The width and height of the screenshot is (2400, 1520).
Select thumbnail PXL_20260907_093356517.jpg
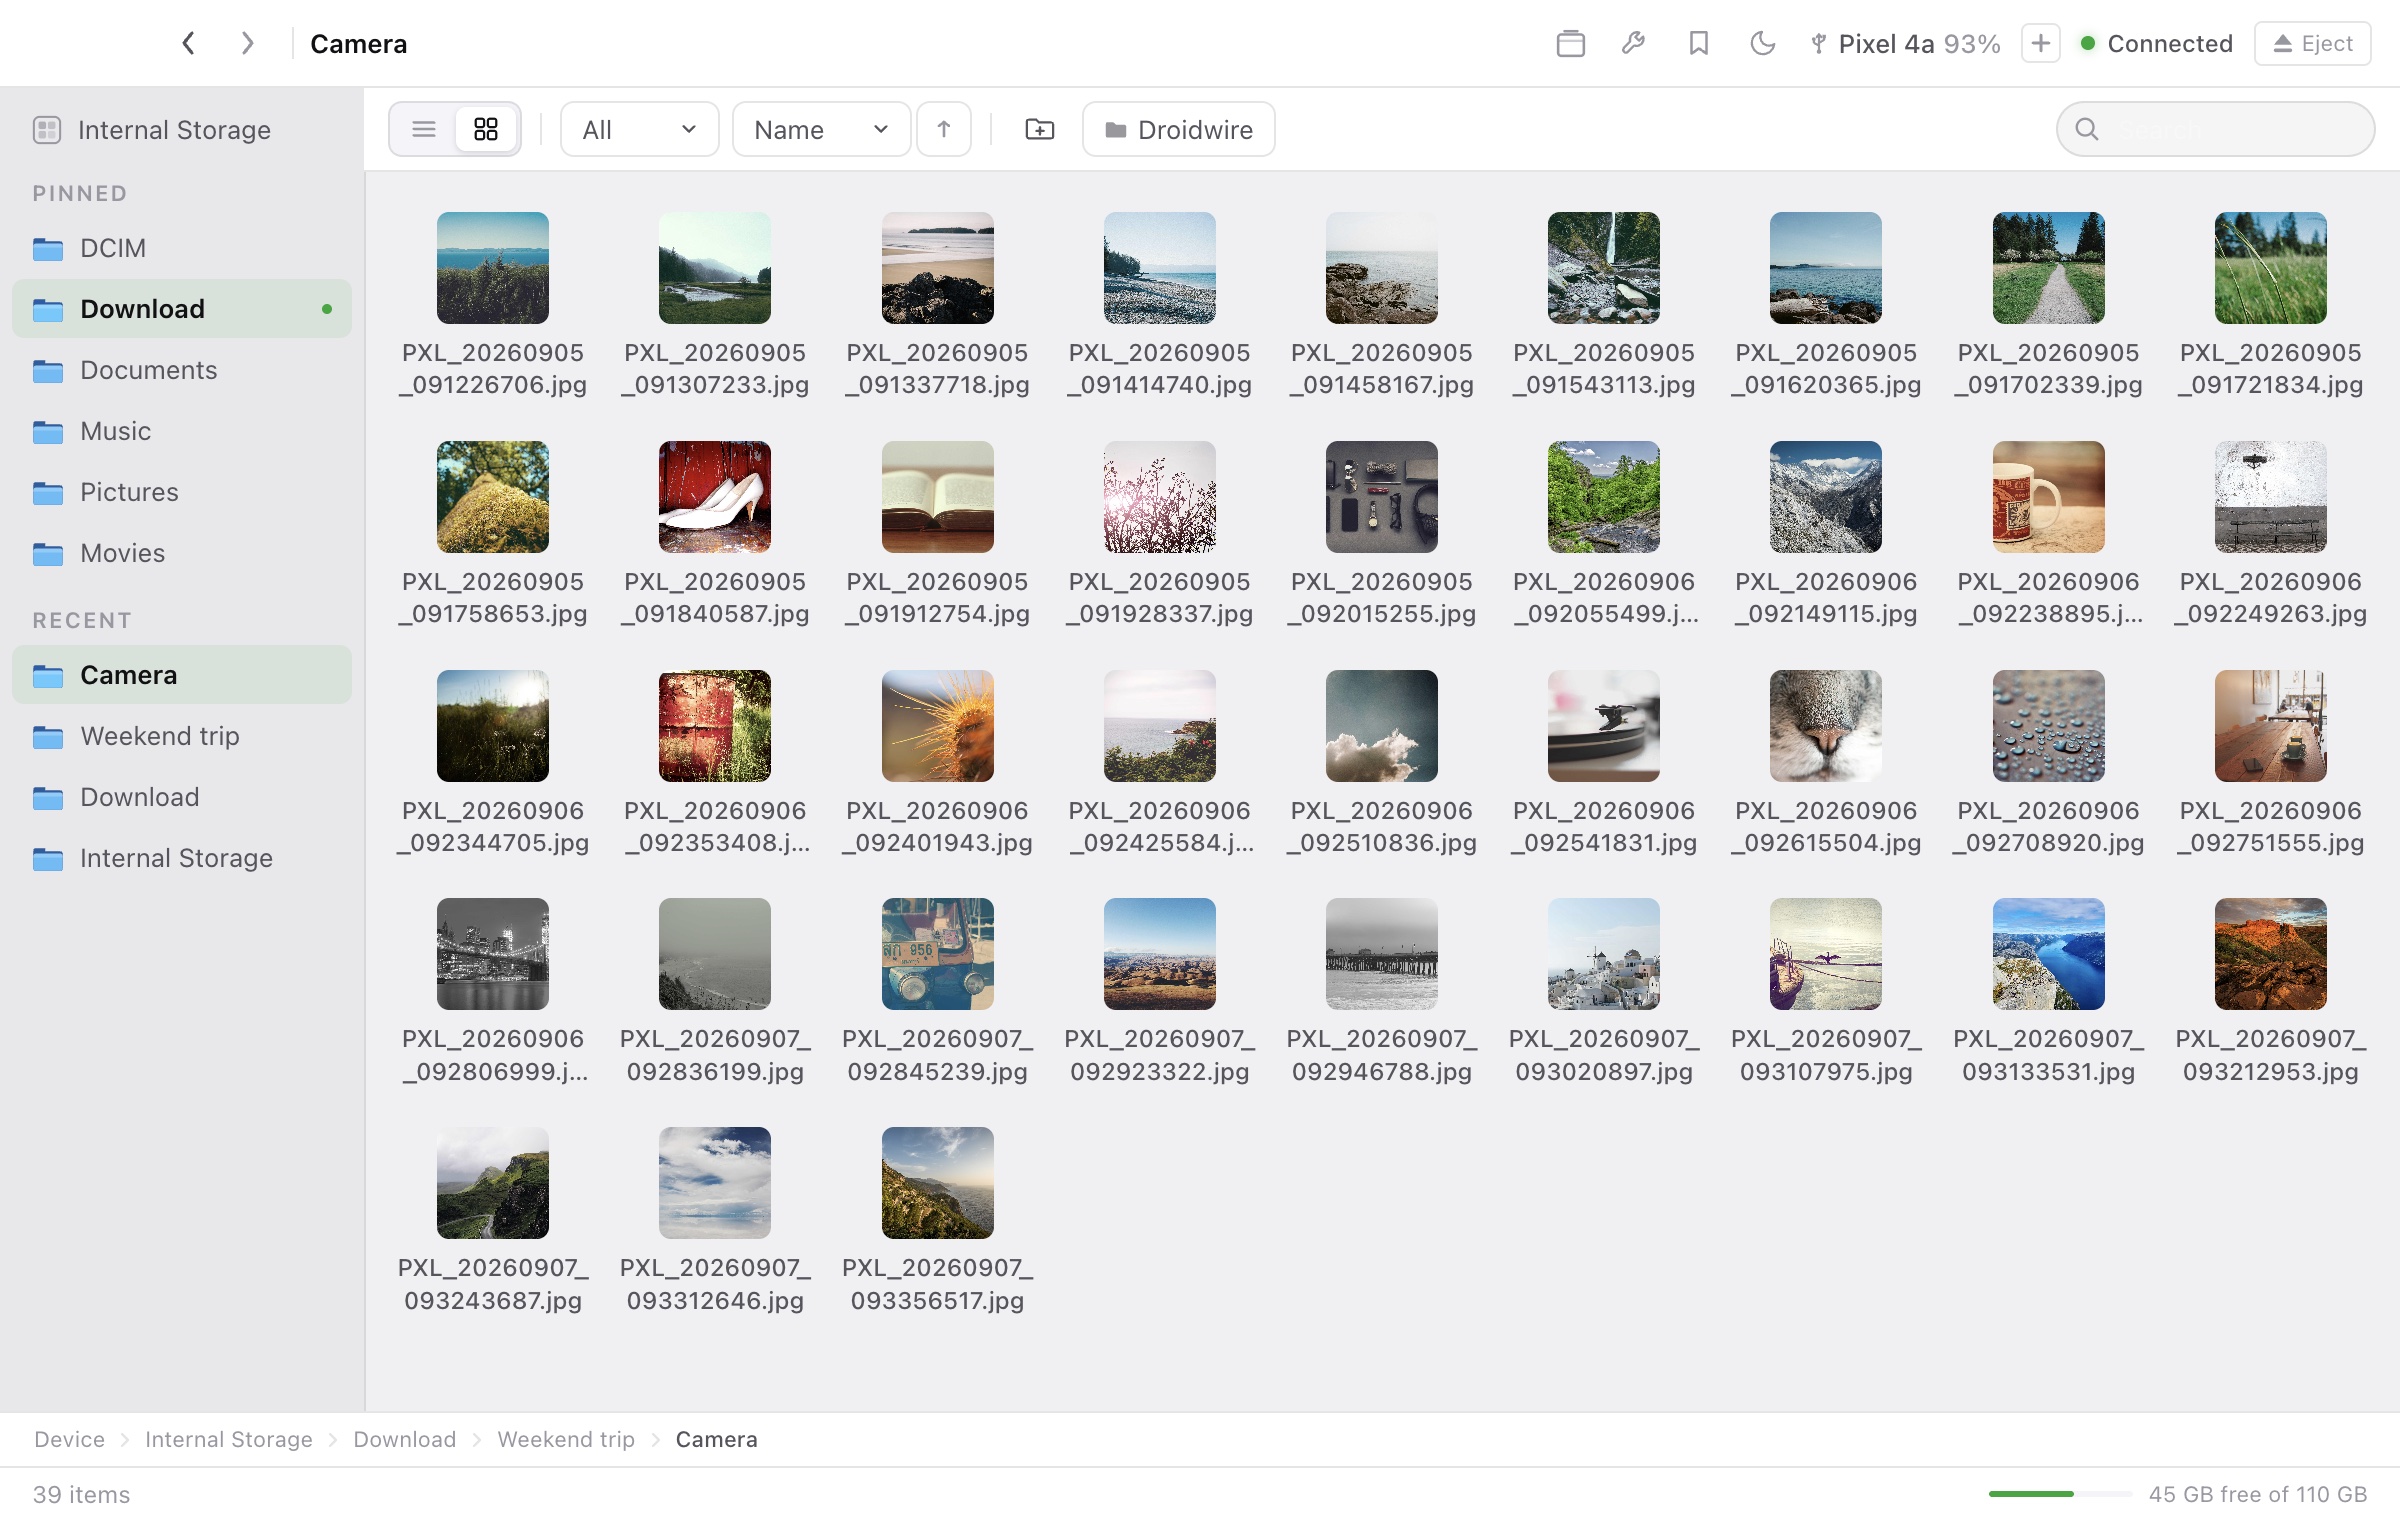click(x=938, y=1183)
